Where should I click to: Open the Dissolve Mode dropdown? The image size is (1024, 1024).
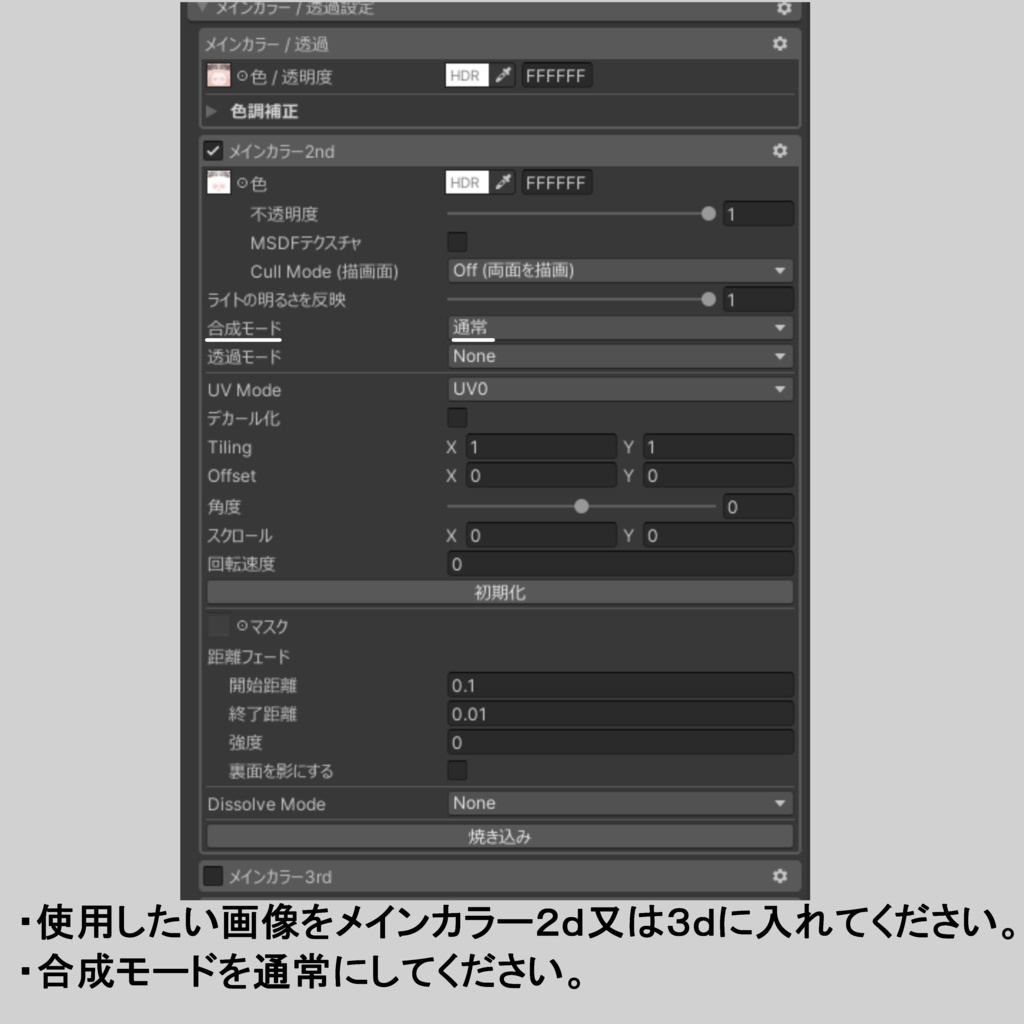tap(620, 803)
